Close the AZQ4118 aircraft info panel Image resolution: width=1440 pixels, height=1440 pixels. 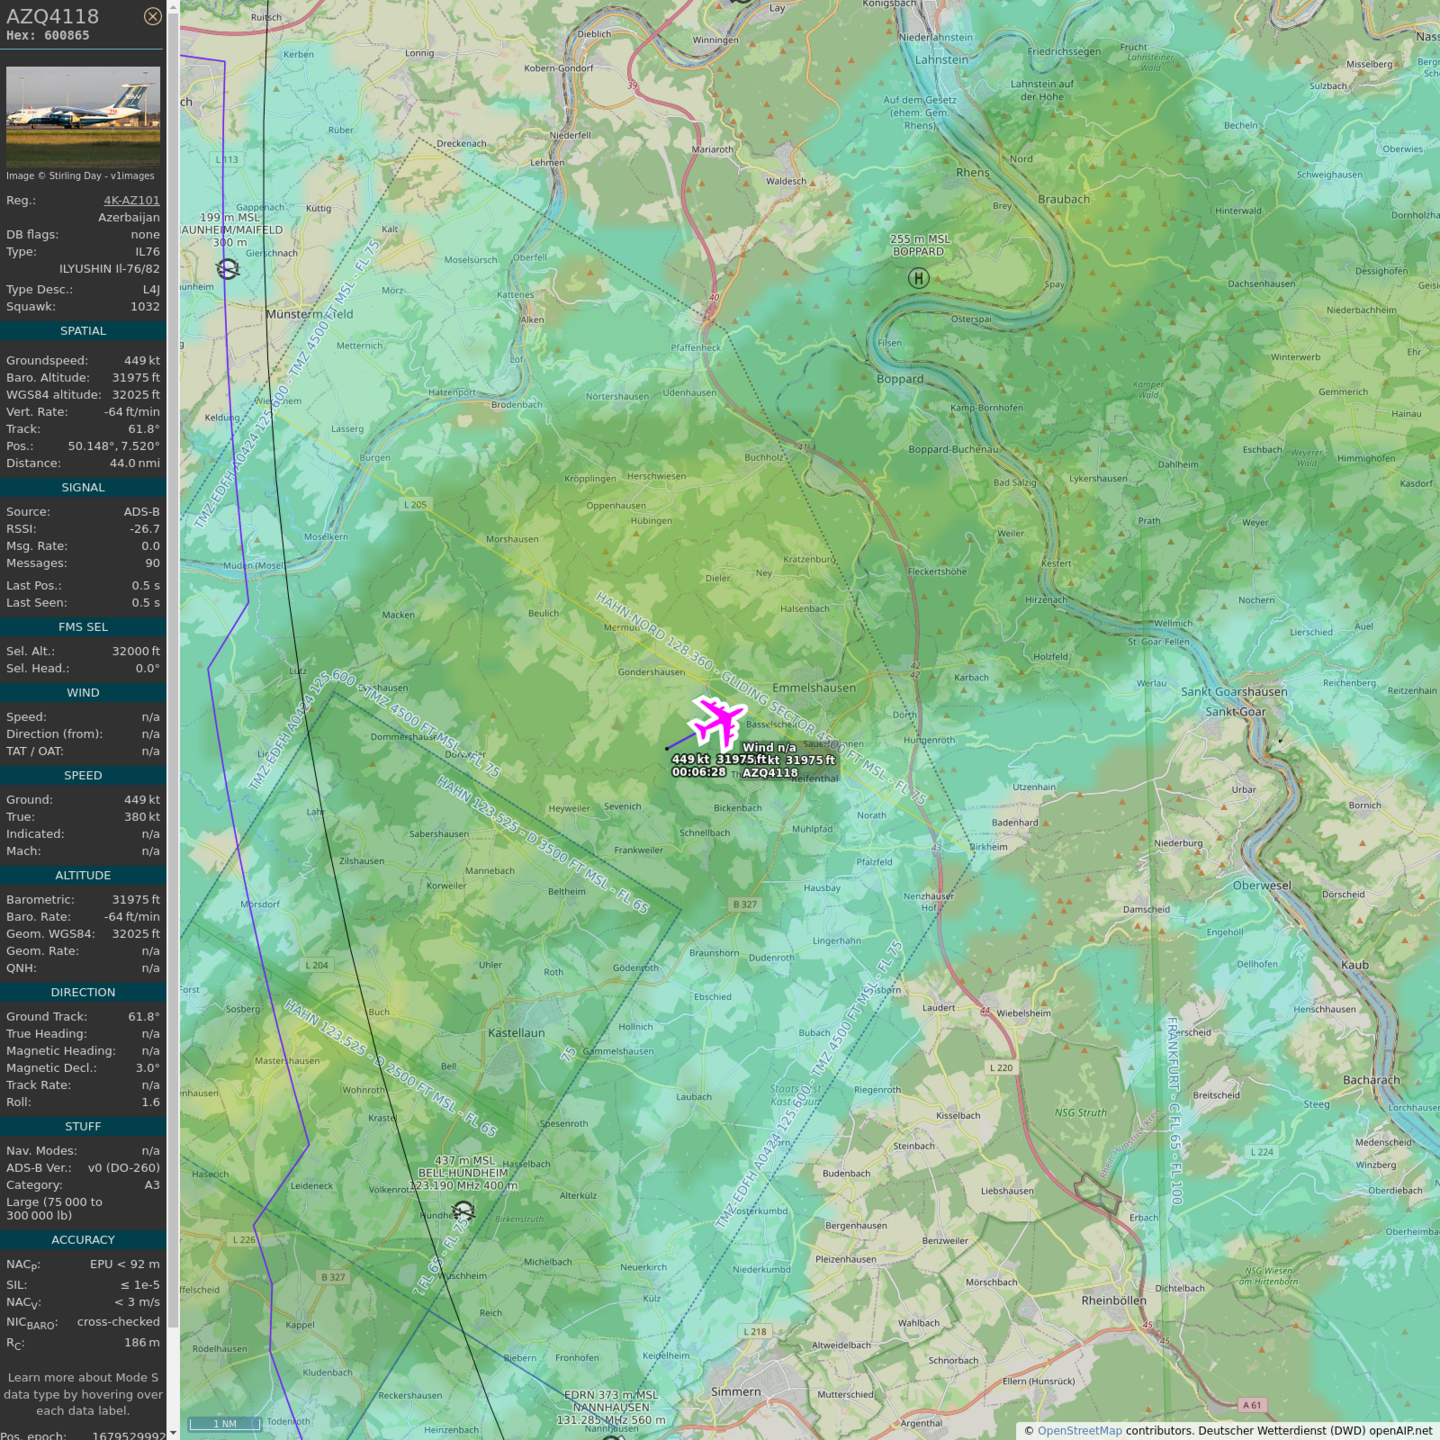coord(152,16)
